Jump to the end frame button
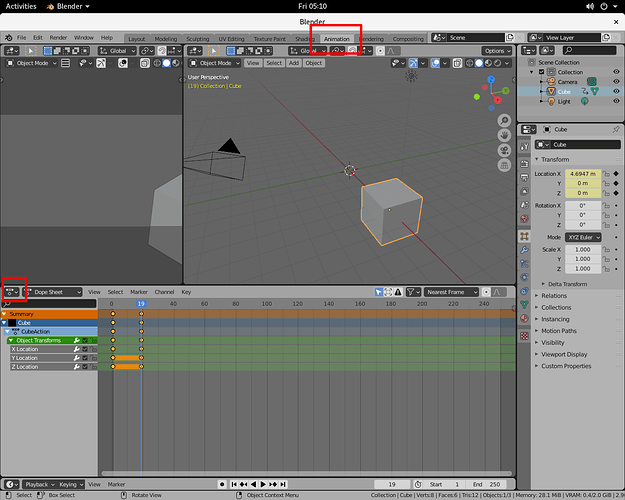The image size is (625, 500). 283,484
